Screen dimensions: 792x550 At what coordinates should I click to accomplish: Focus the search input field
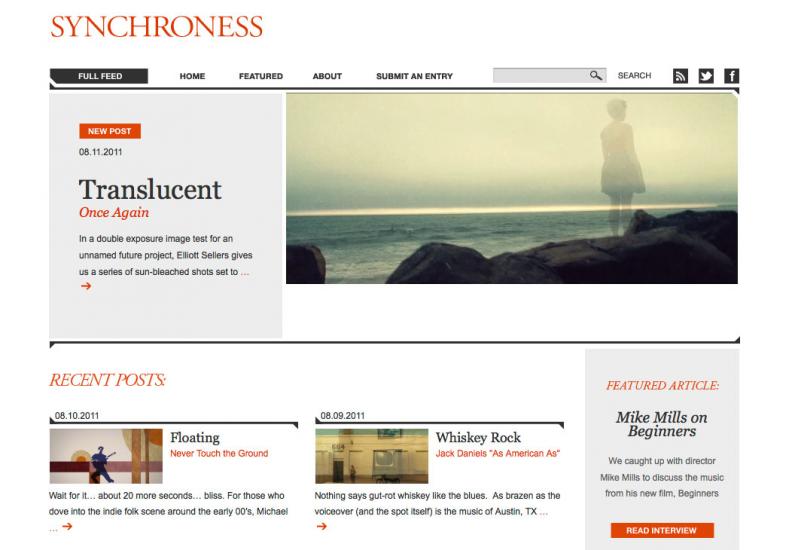pos(540,75)
